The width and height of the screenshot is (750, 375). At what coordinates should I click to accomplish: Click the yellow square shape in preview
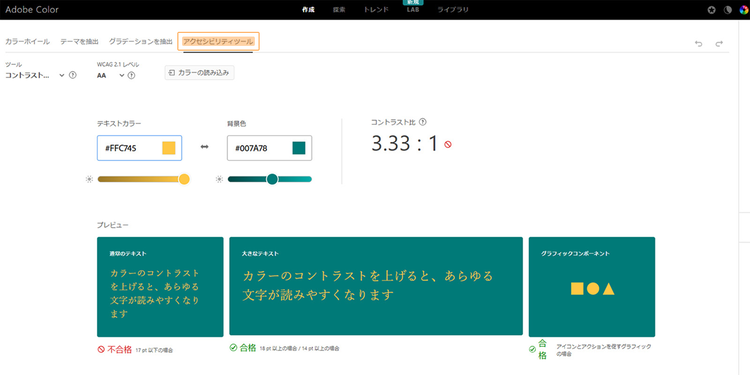577,289
